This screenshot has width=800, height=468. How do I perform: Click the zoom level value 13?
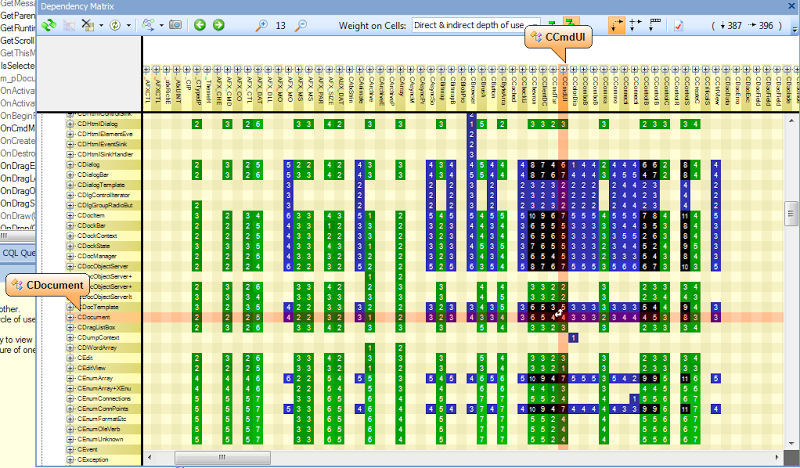tap(280, 26)
